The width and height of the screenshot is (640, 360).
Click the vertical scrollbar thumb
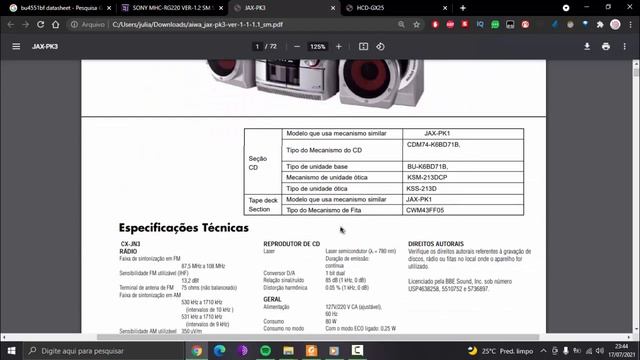click(x=636, y=72)
